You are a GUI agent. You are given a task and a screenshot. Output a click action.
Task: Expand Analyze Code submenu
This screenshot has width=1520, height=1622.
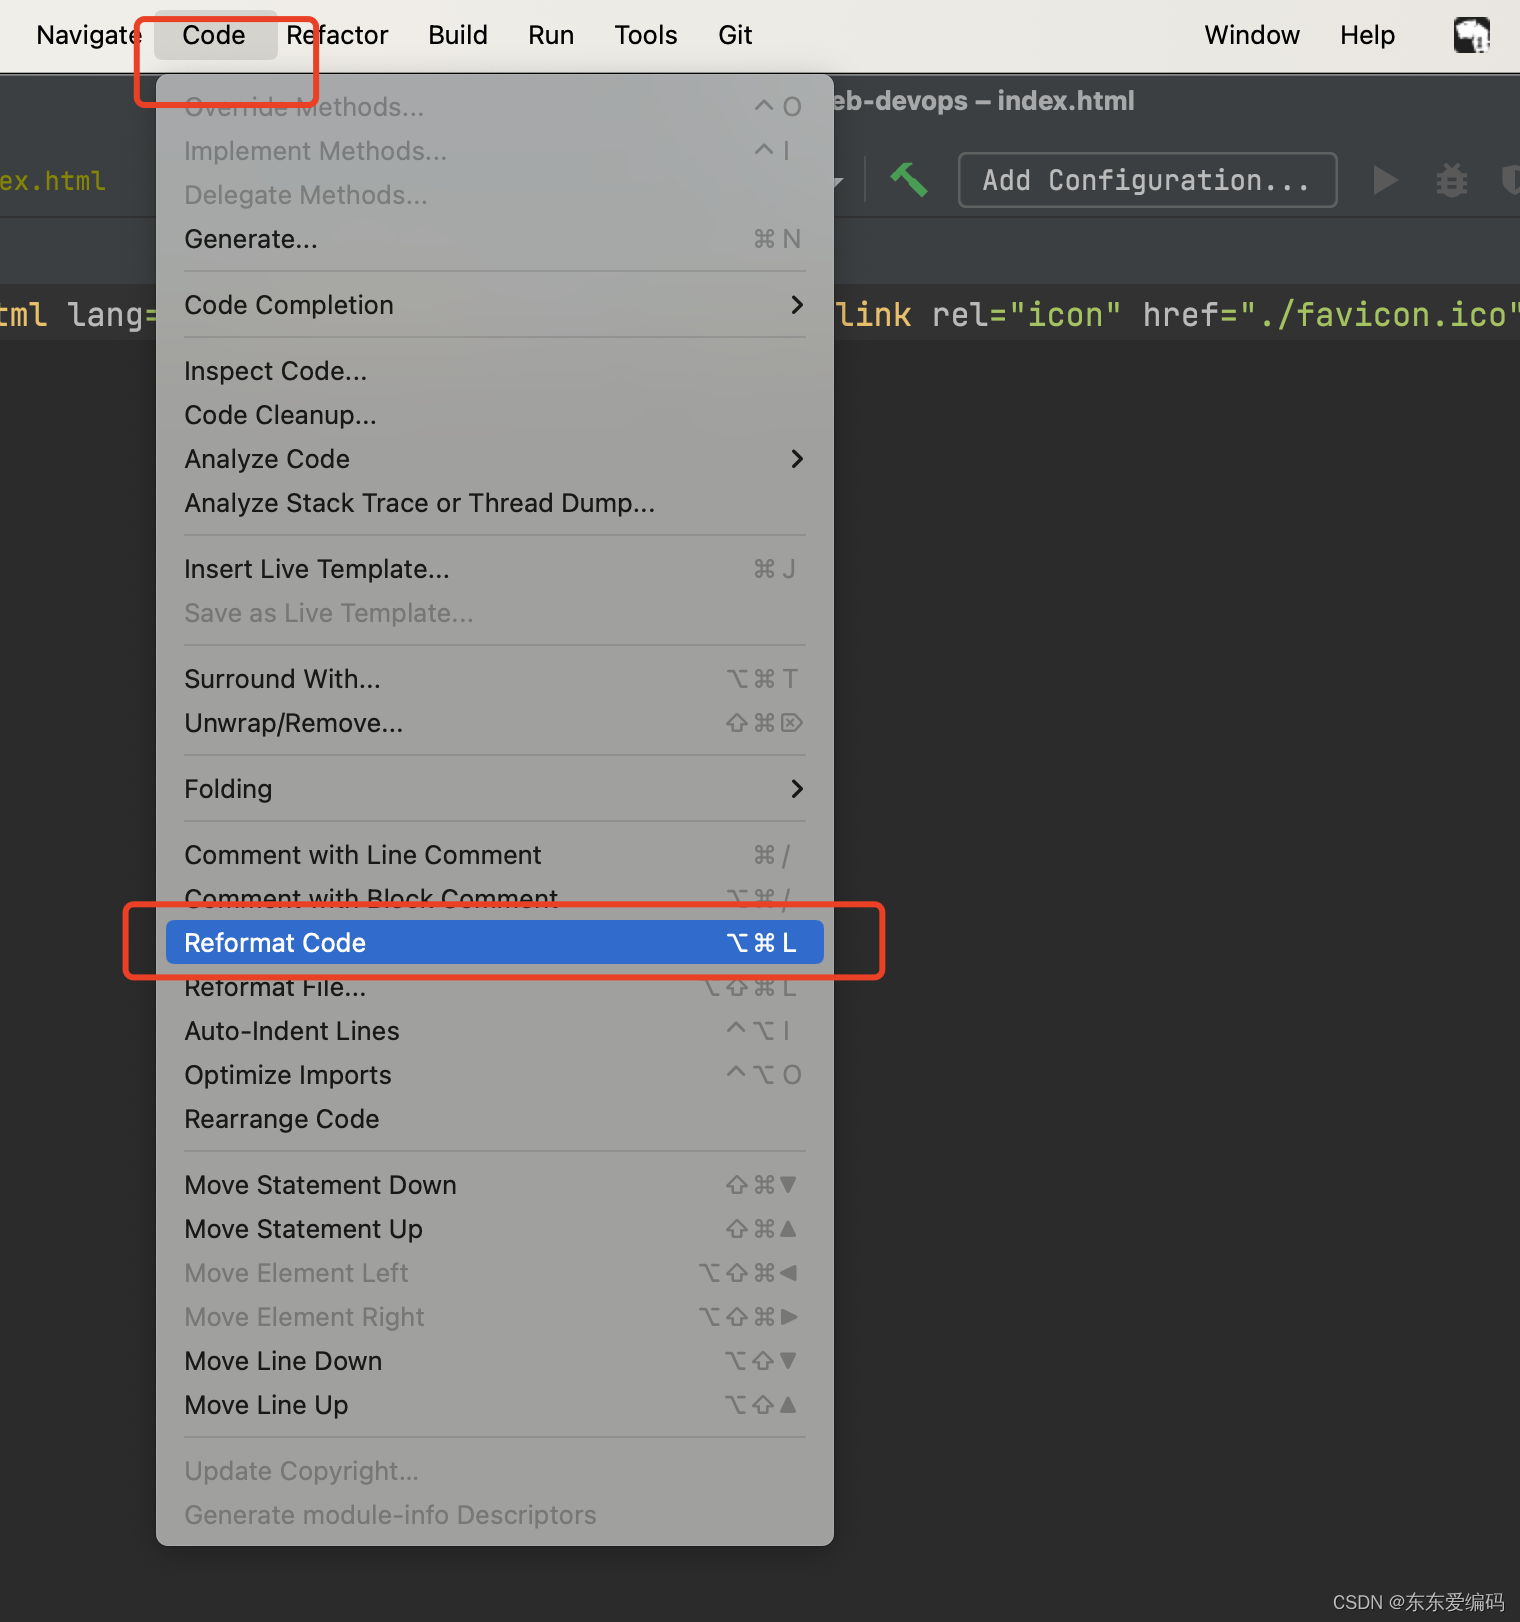point(494,459)
